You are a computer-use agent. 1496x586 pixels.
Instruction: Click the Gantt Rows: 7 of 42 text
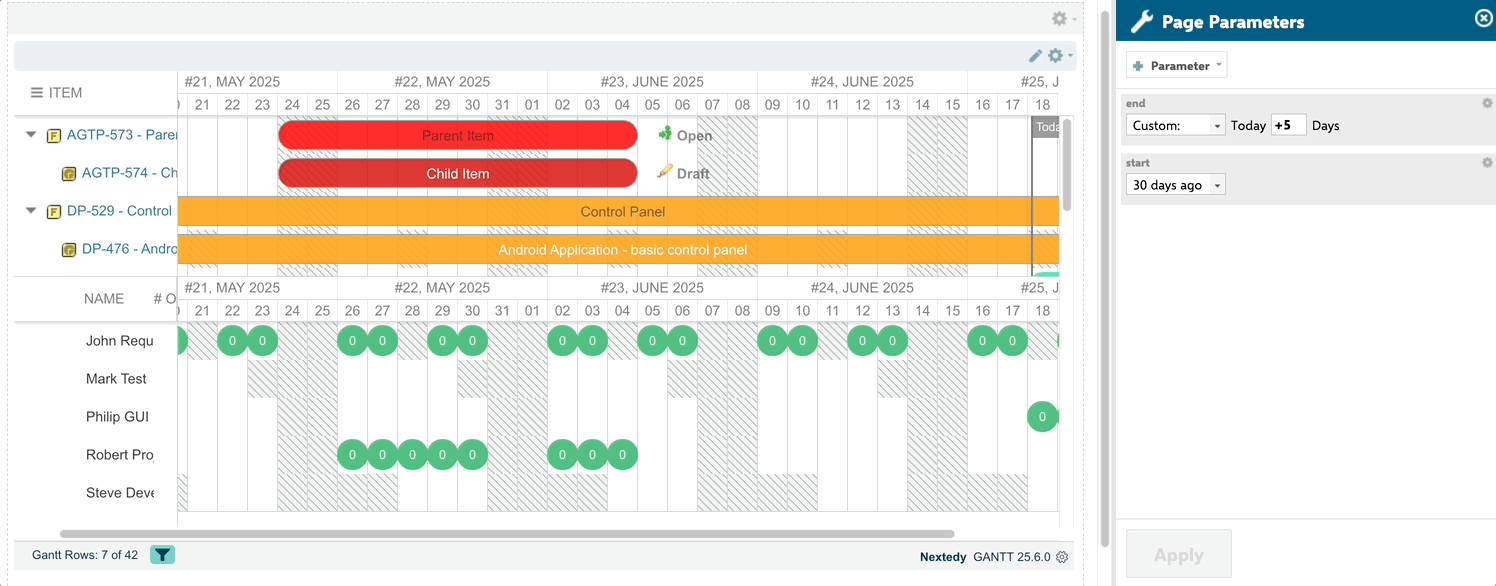85,555
